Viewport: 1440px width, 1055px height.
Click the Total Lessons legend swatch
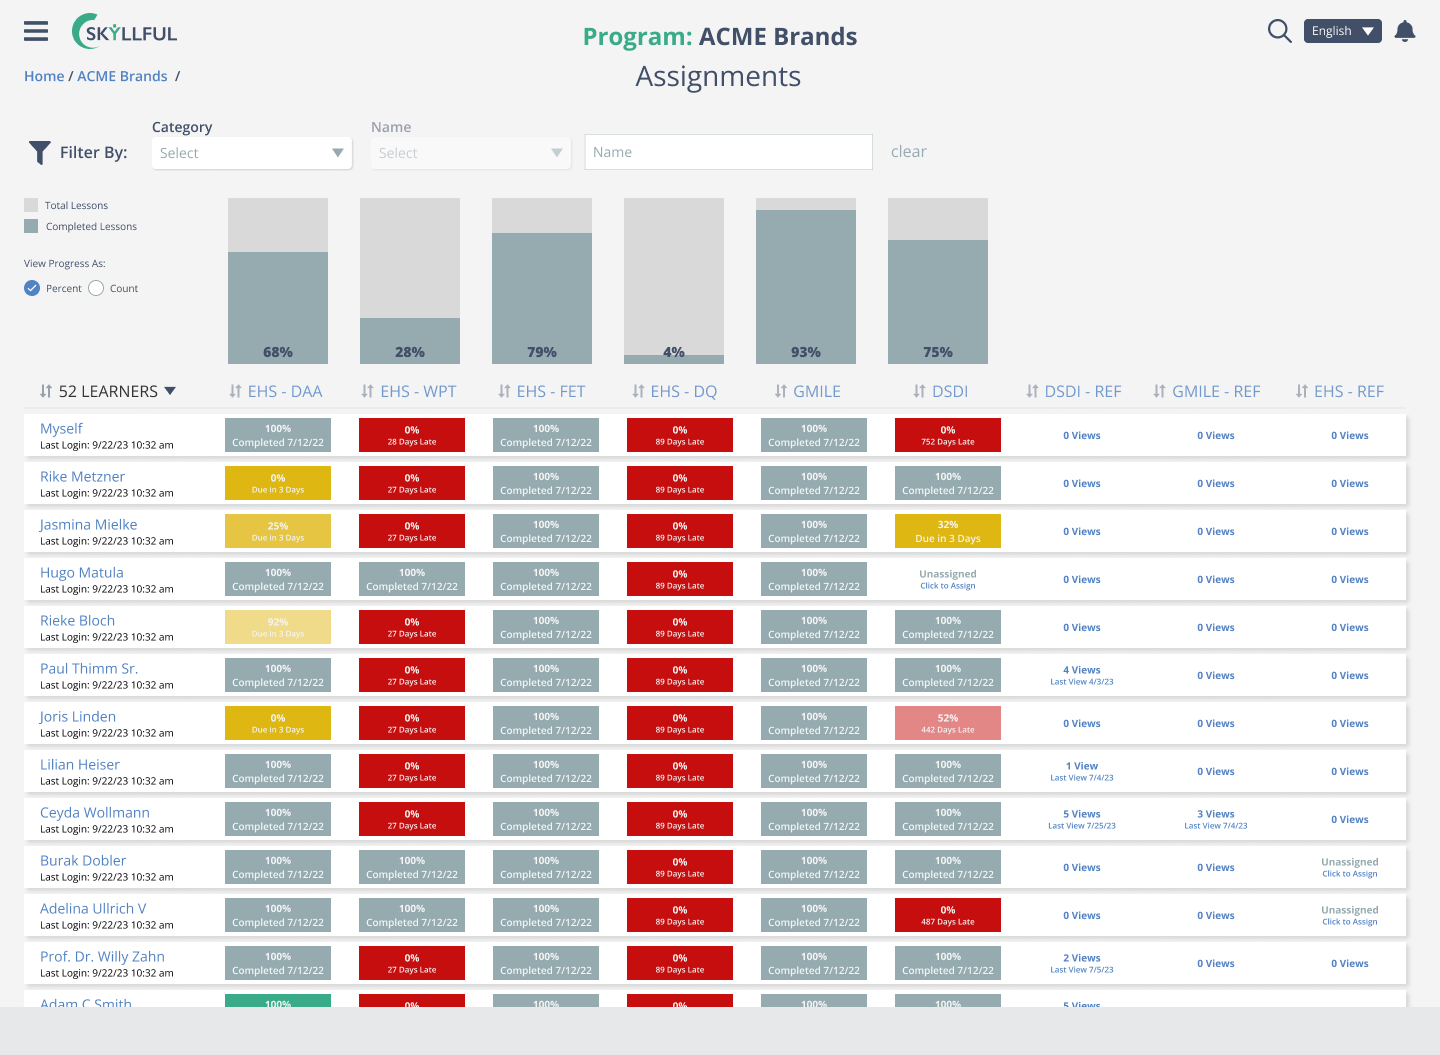click(31, 205)
